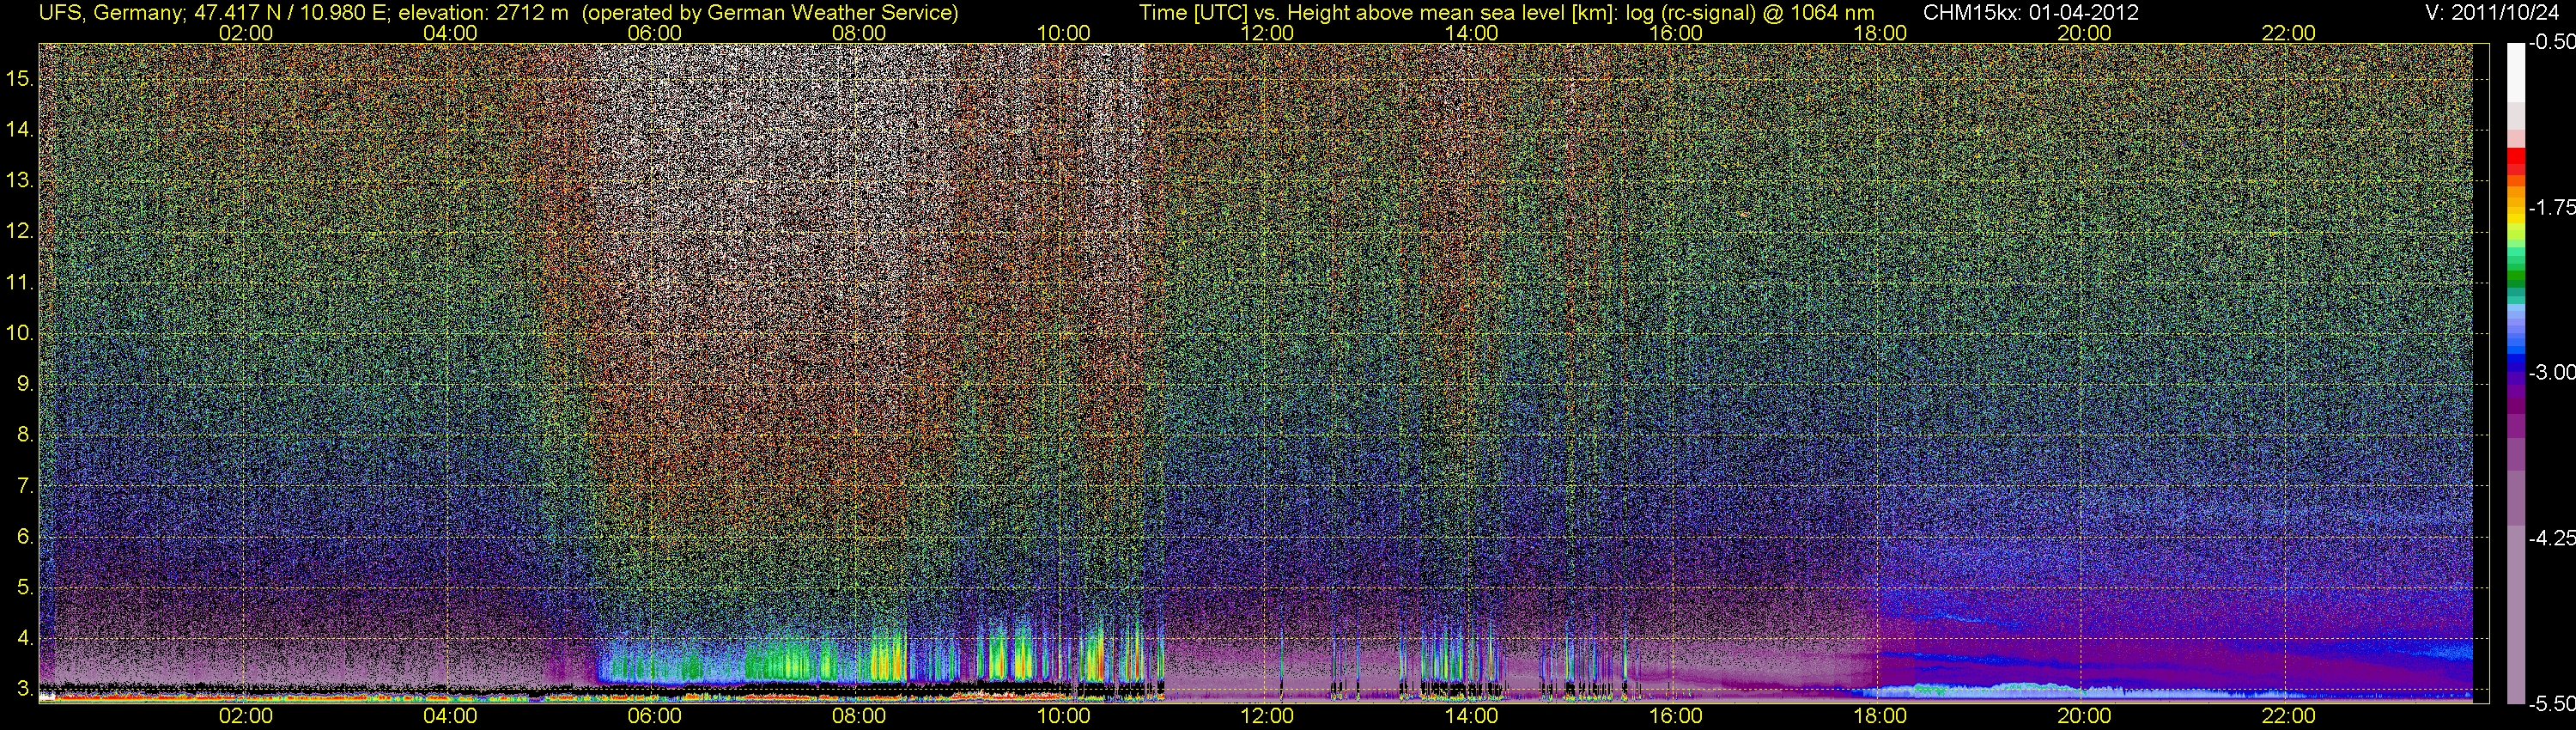Image resolution: width=2576 pixels, height=730 pixels.
Task: Select the 18:00 tick on bottom time axis
Action: (x=1880, y=716)
